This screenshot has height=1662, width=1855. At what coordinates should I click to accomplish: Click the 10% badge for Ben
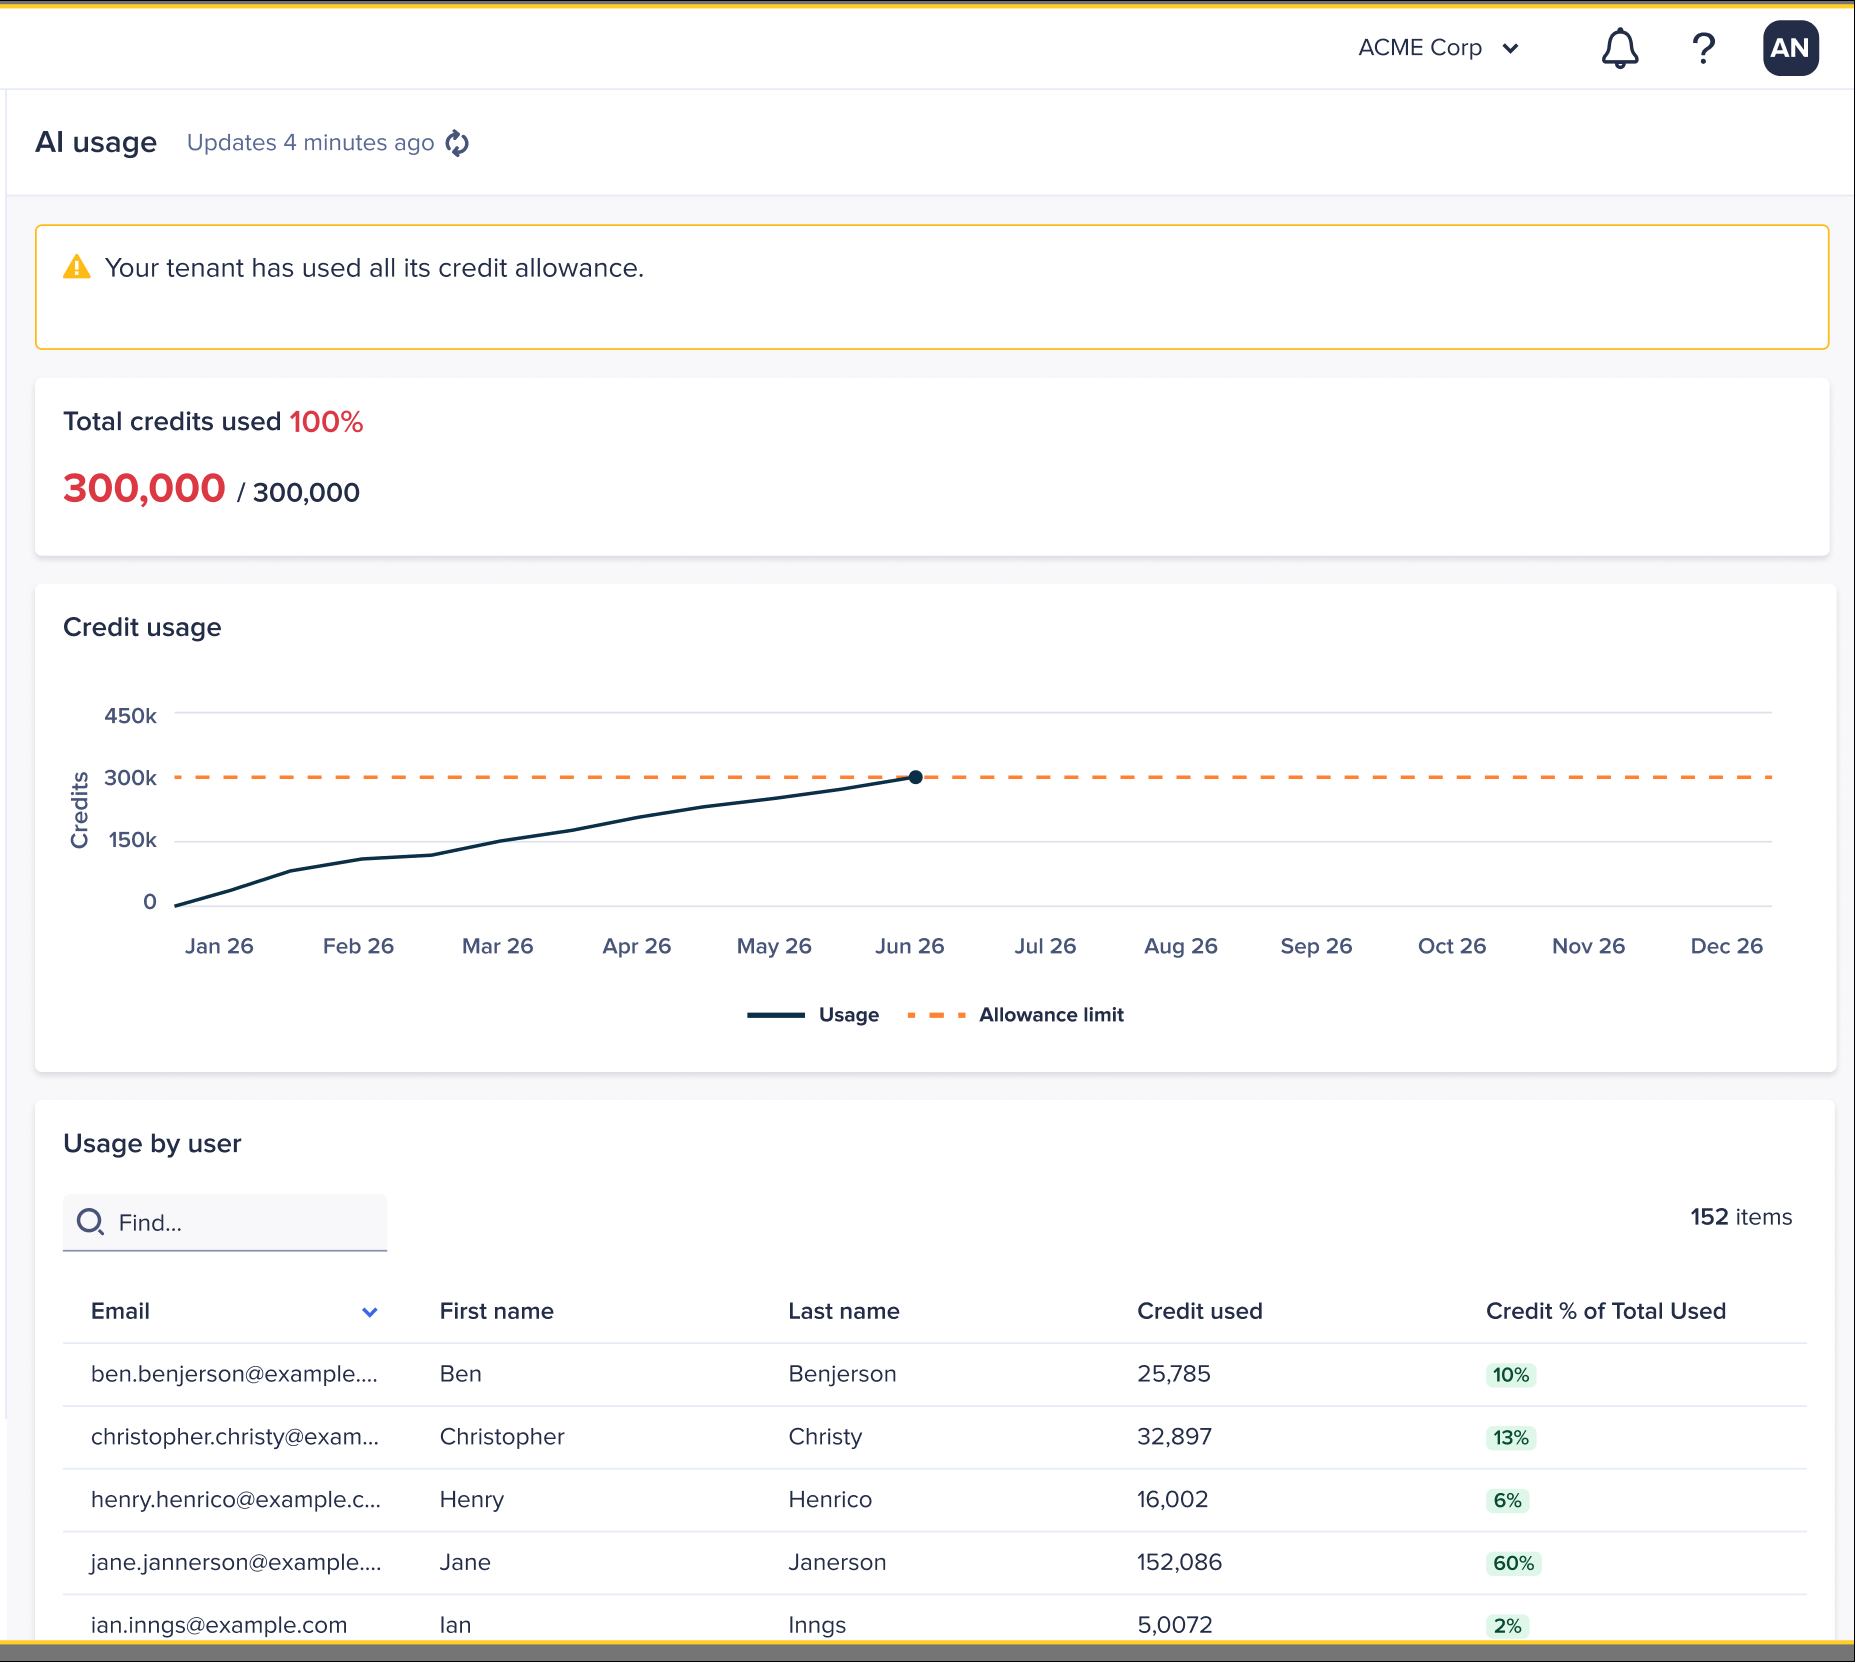[x=1511, y=1375]
